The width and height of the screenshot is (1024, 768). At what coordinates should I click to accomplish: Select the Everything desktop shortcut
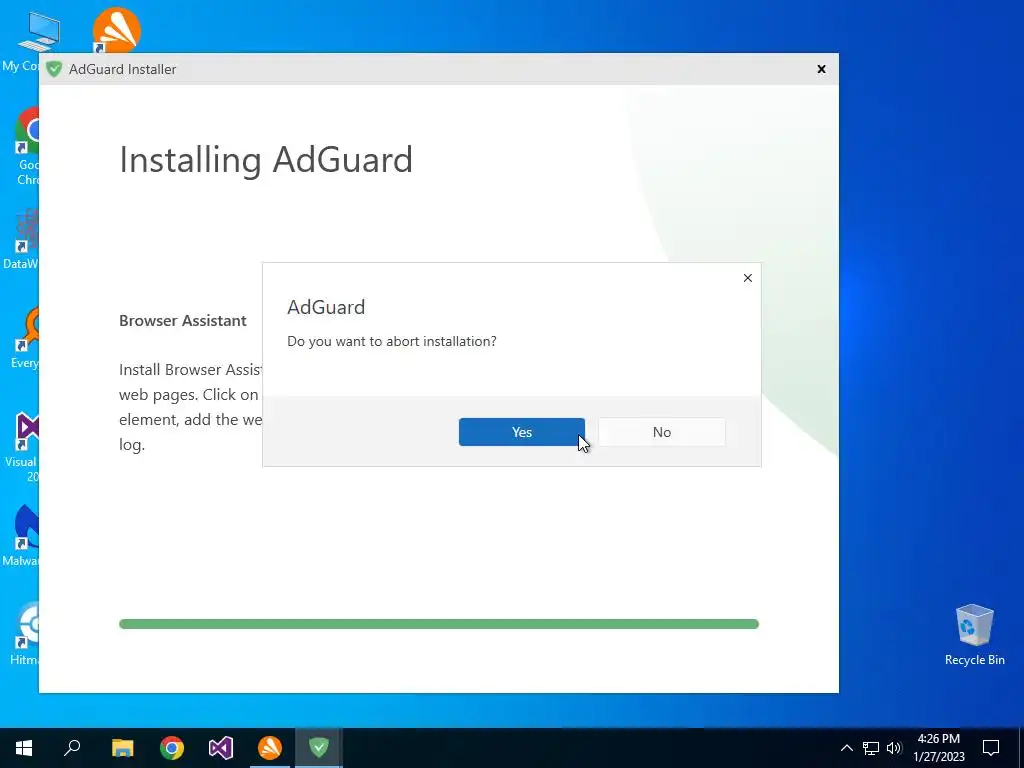(x=25, y=338)
